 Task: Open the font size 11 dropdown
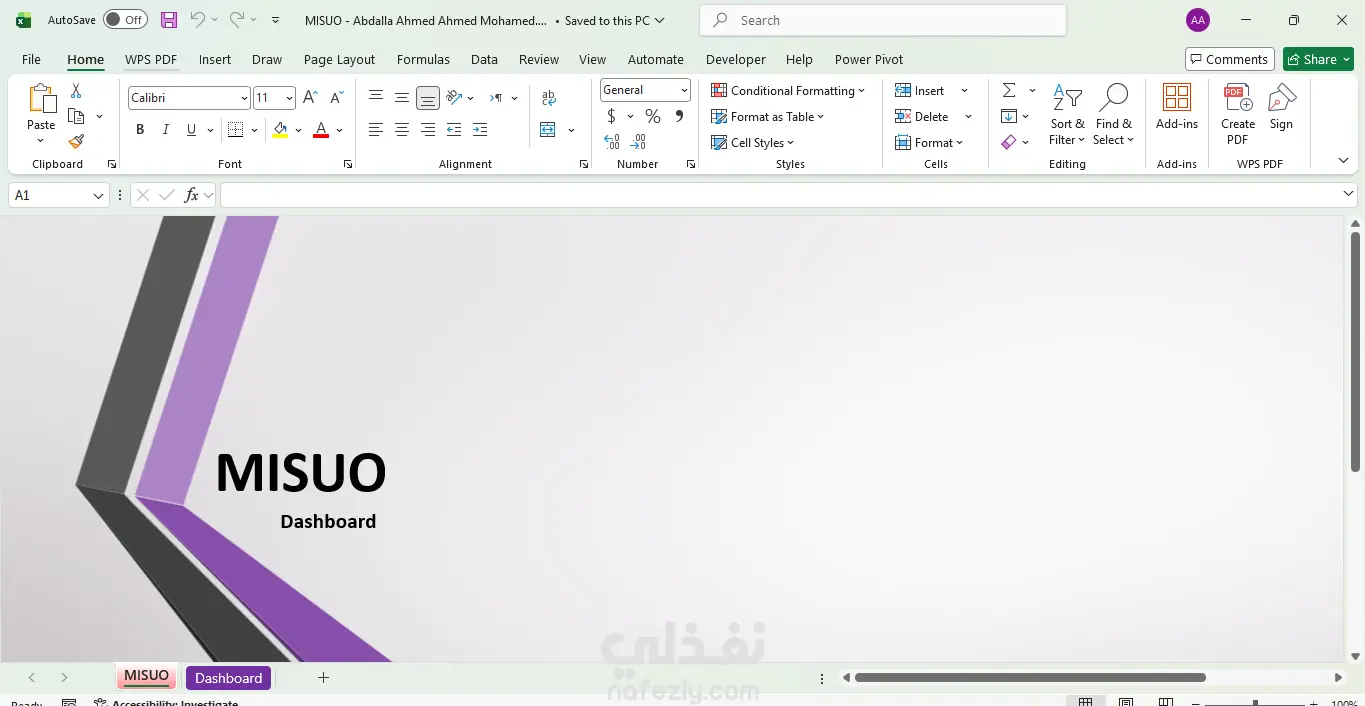pyautogui.click(x=289, y=97)
